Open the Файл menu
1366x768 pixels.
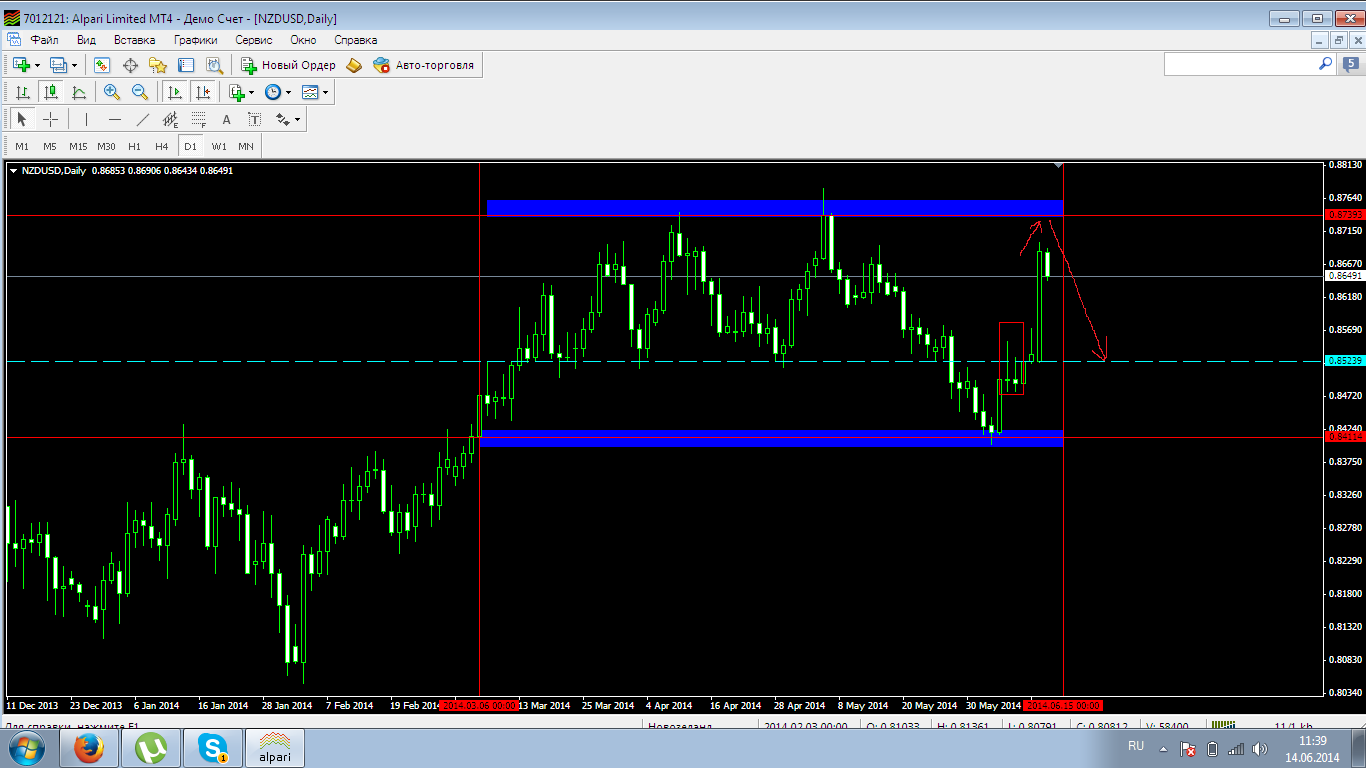pyautogui.click(x=44, y=40)
